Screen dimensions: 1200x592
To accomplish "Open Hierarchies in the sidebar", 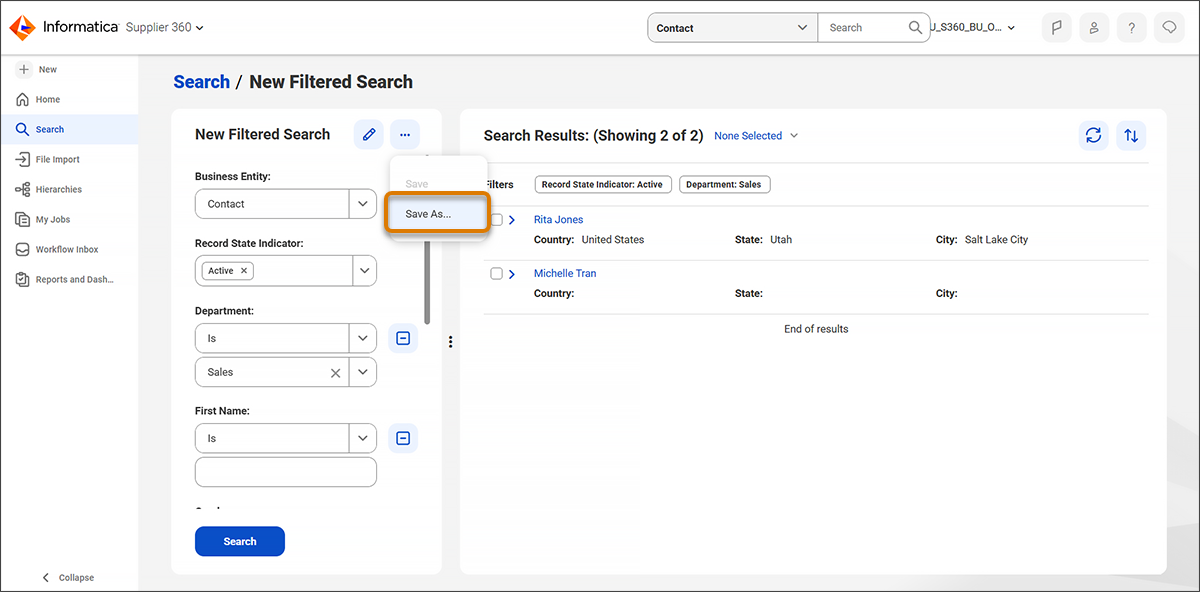I will coord(69,189).
